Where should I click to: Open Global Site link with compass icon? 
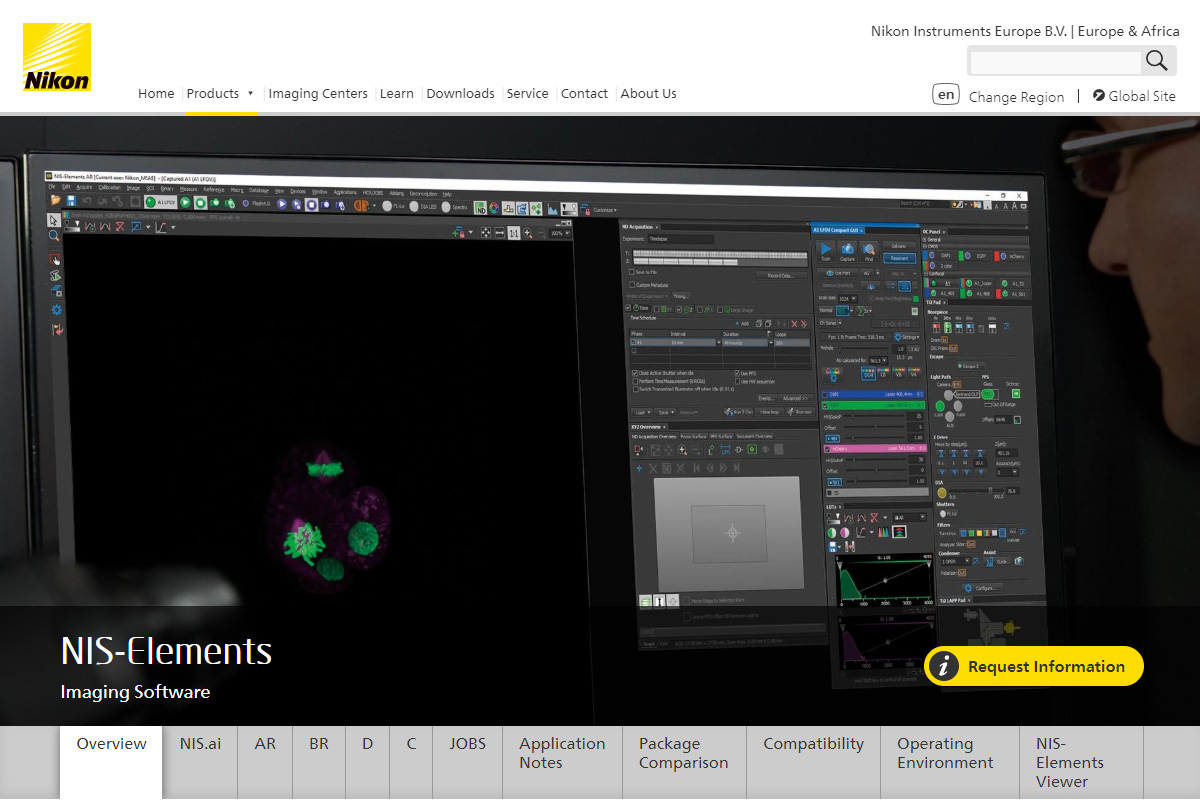click(1135, 96)
